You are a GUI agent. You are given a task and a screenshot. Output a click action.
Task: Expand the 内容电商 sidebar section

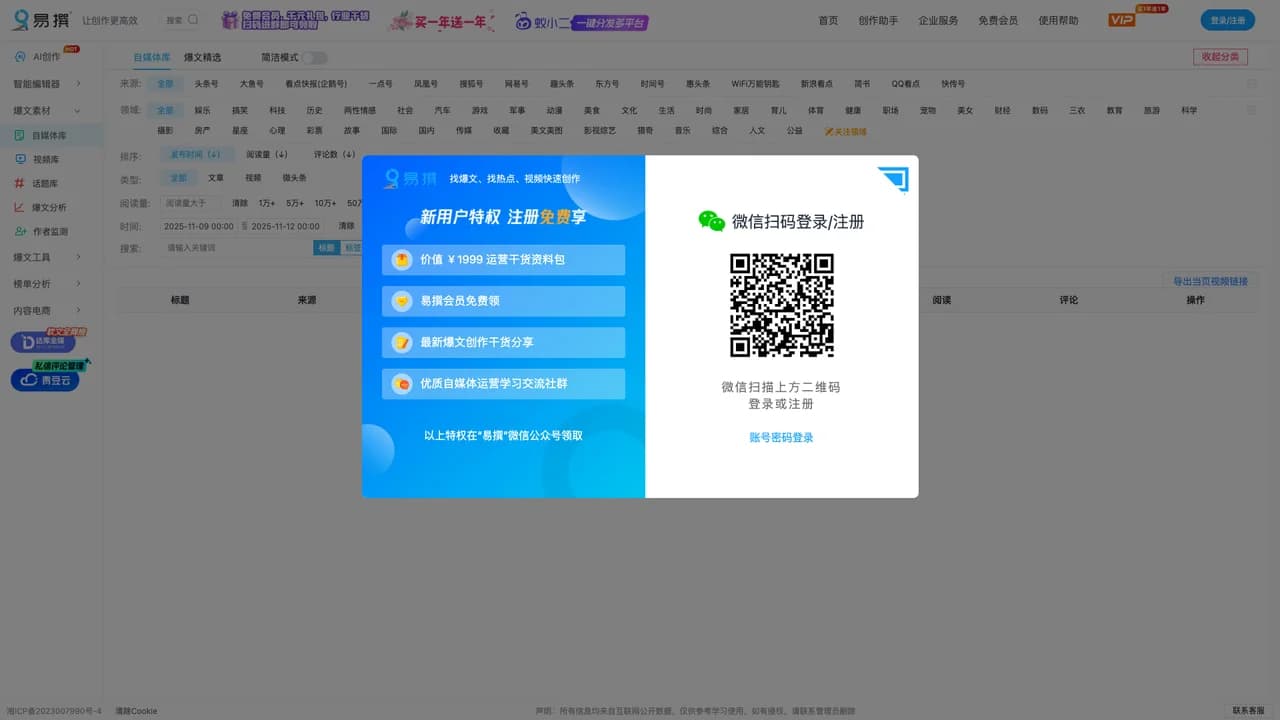tap(47, 311)
